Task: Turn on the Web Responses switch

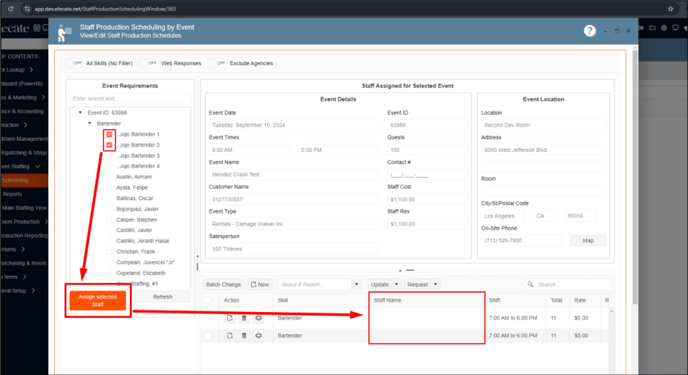Action: (x=148, y=63)
